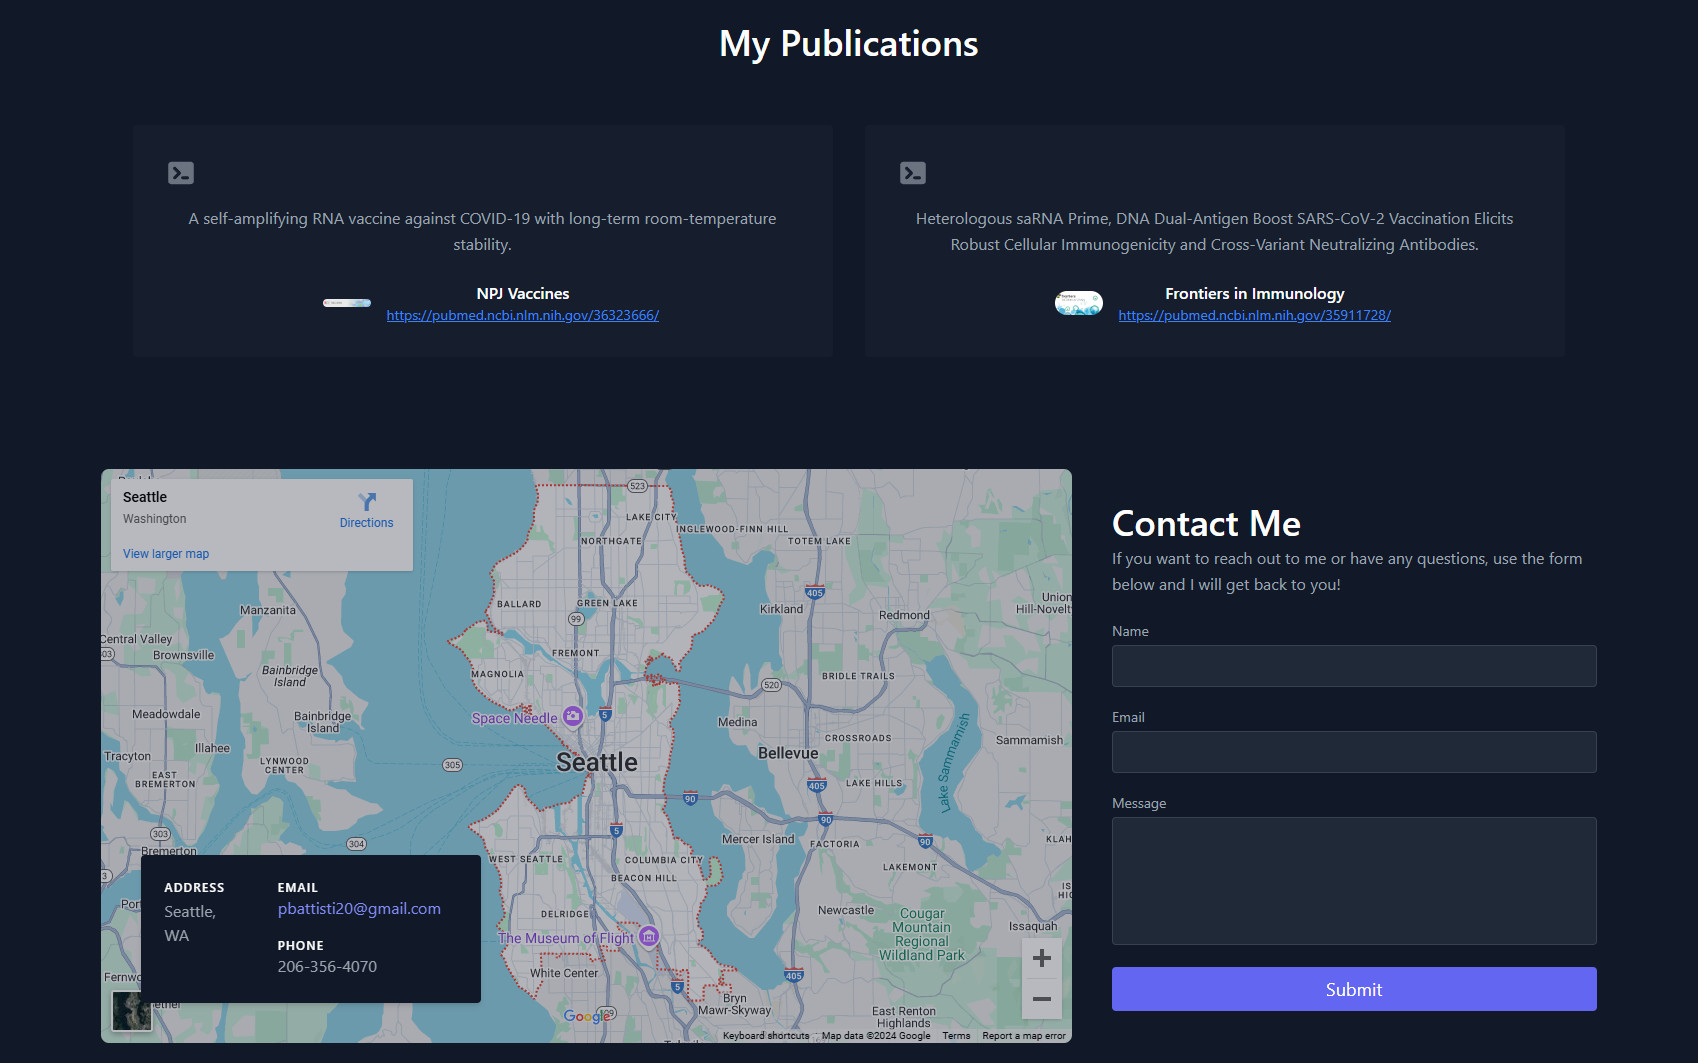Select the Museum of Flight marker on the map
This screenshot has width=1698, height=1063.
(x=650, y=936)
